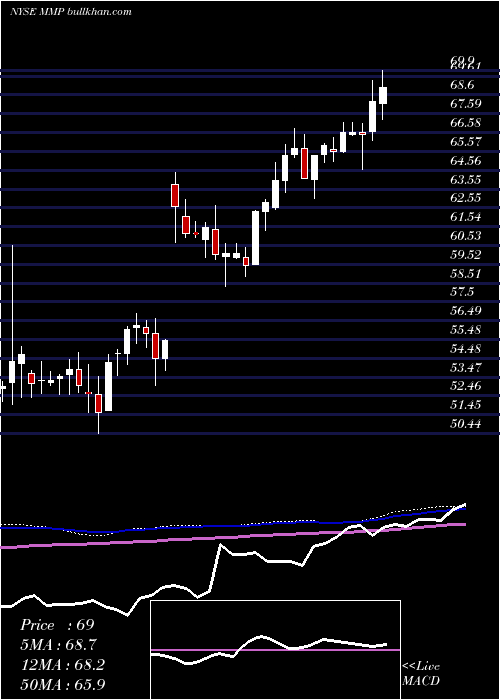Click the MACD inset chart panel
The width and height of the screenshot is (500, 700).
click(275, 650)
